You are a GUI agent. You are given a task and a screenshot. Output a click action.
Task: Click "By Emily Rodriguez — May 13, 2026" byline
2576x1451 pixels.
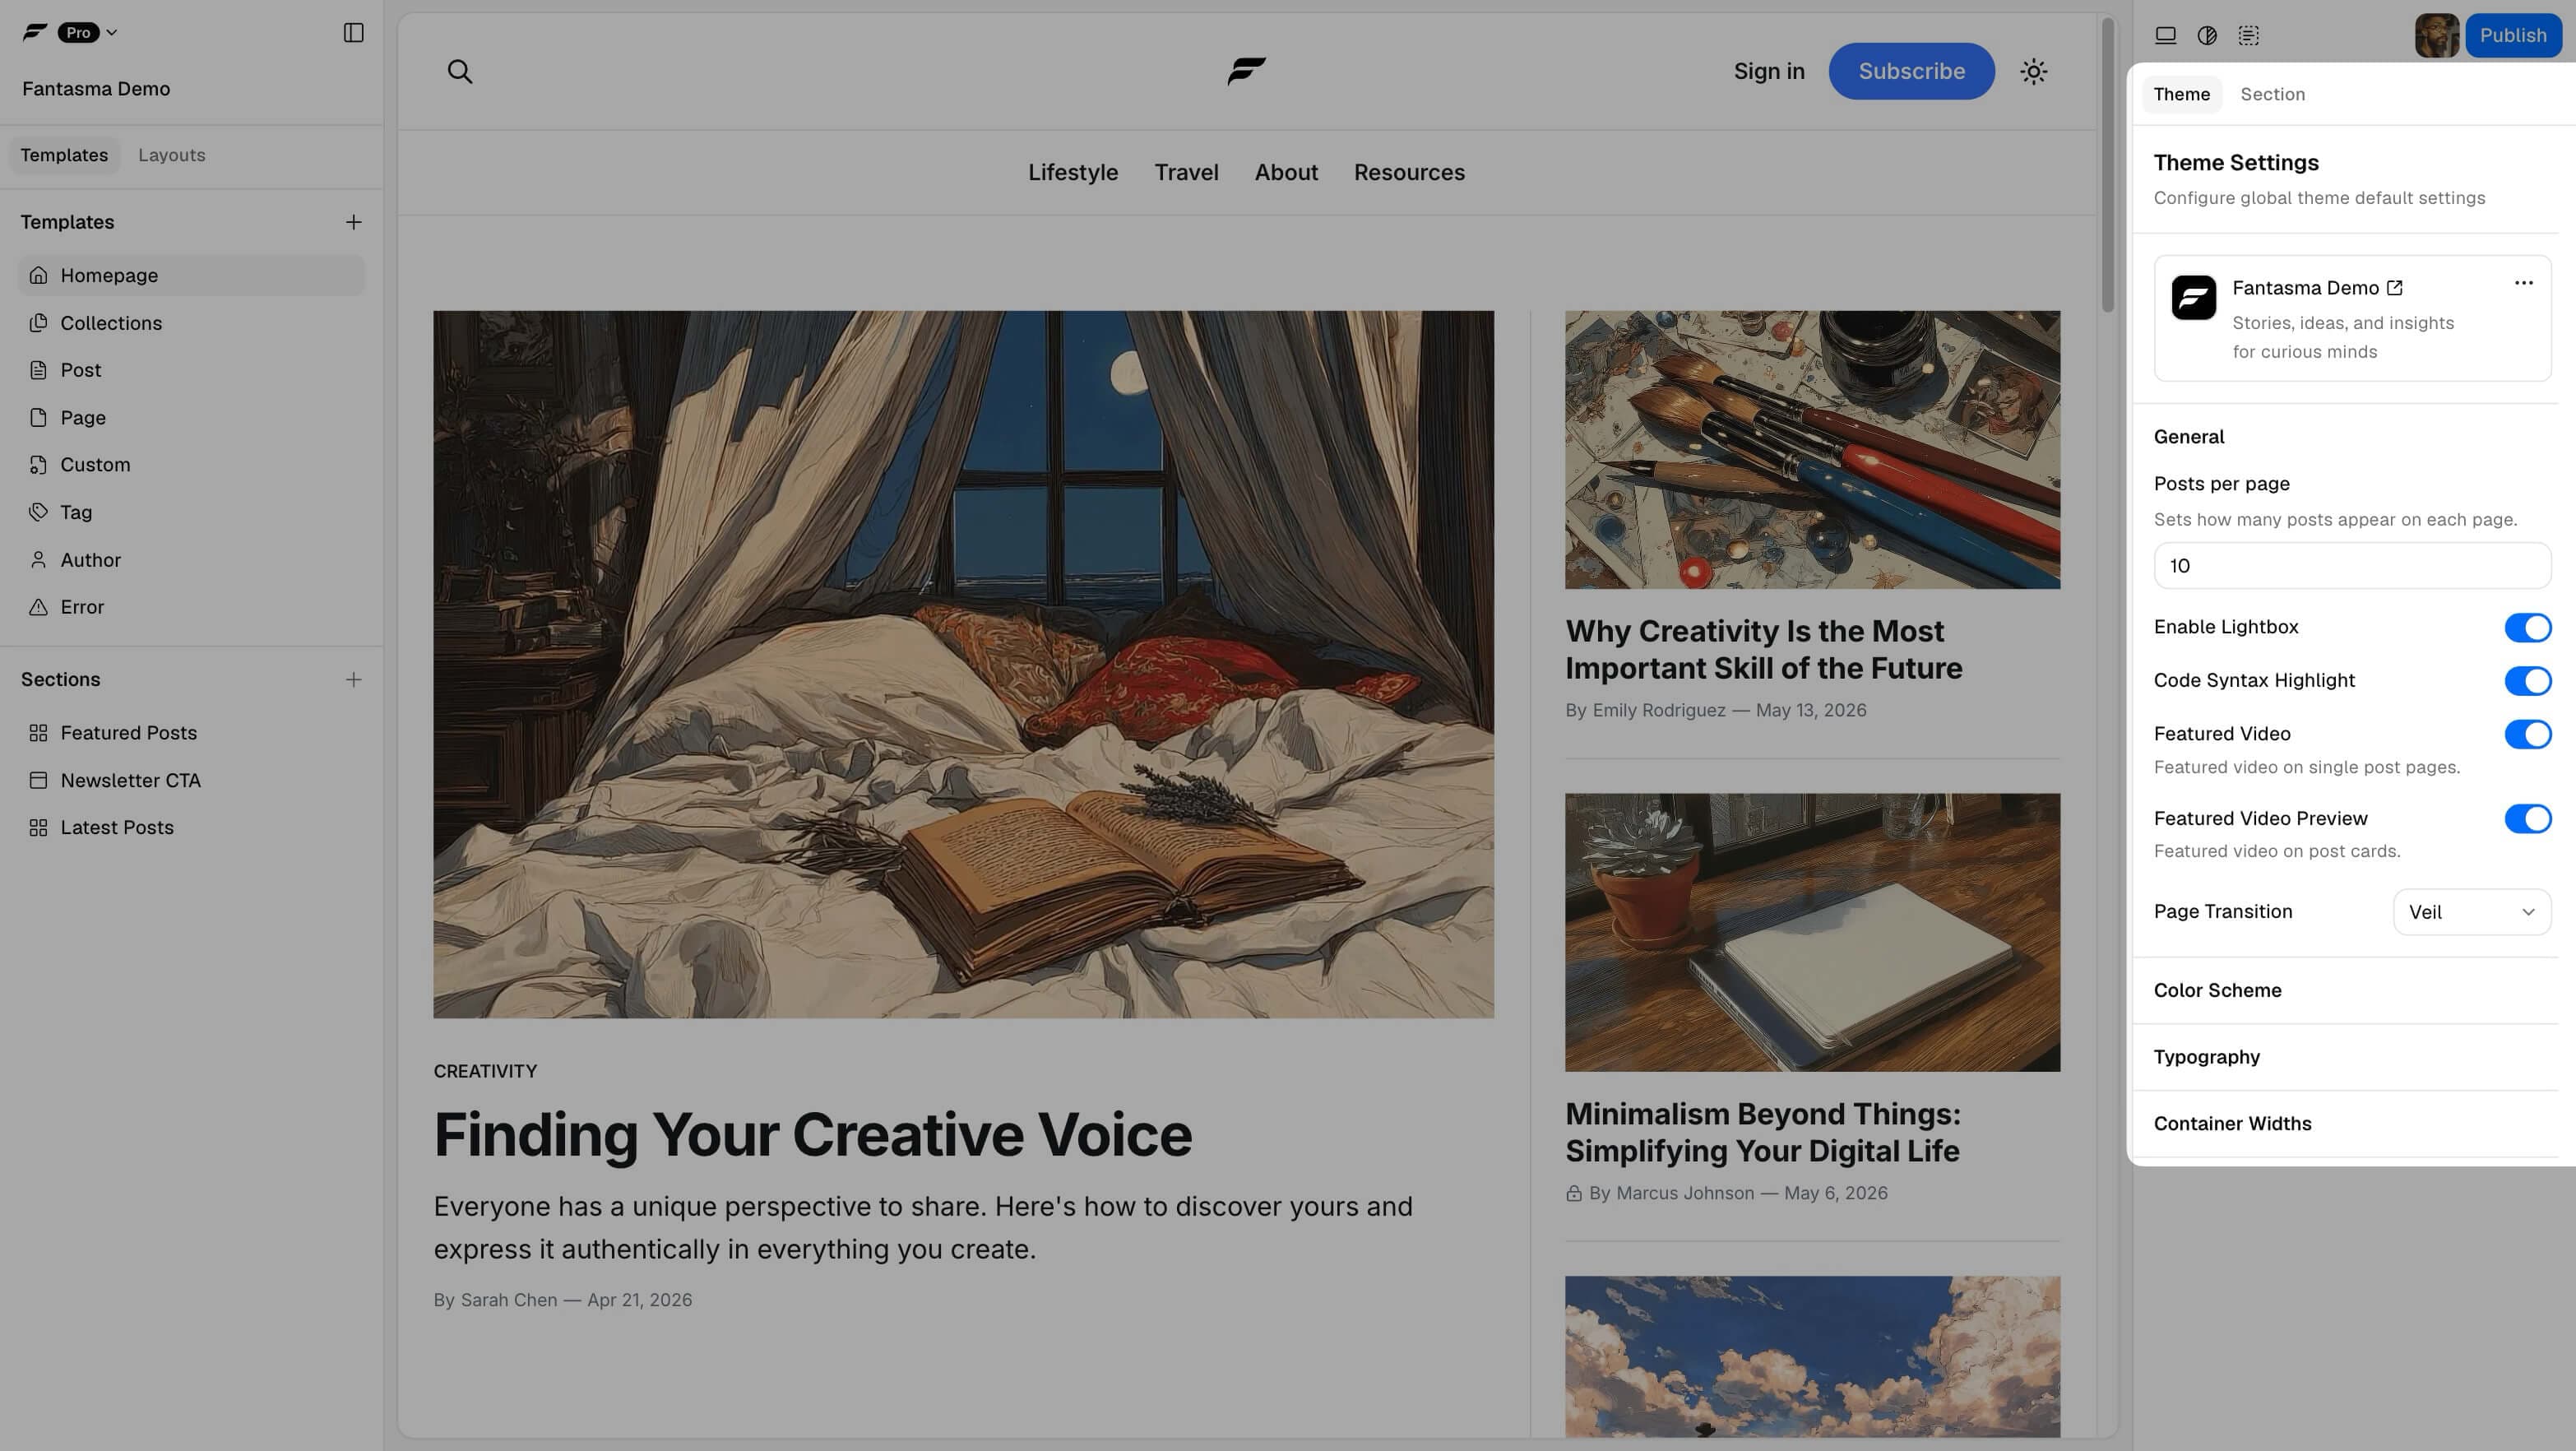(x=1715, y=710)
